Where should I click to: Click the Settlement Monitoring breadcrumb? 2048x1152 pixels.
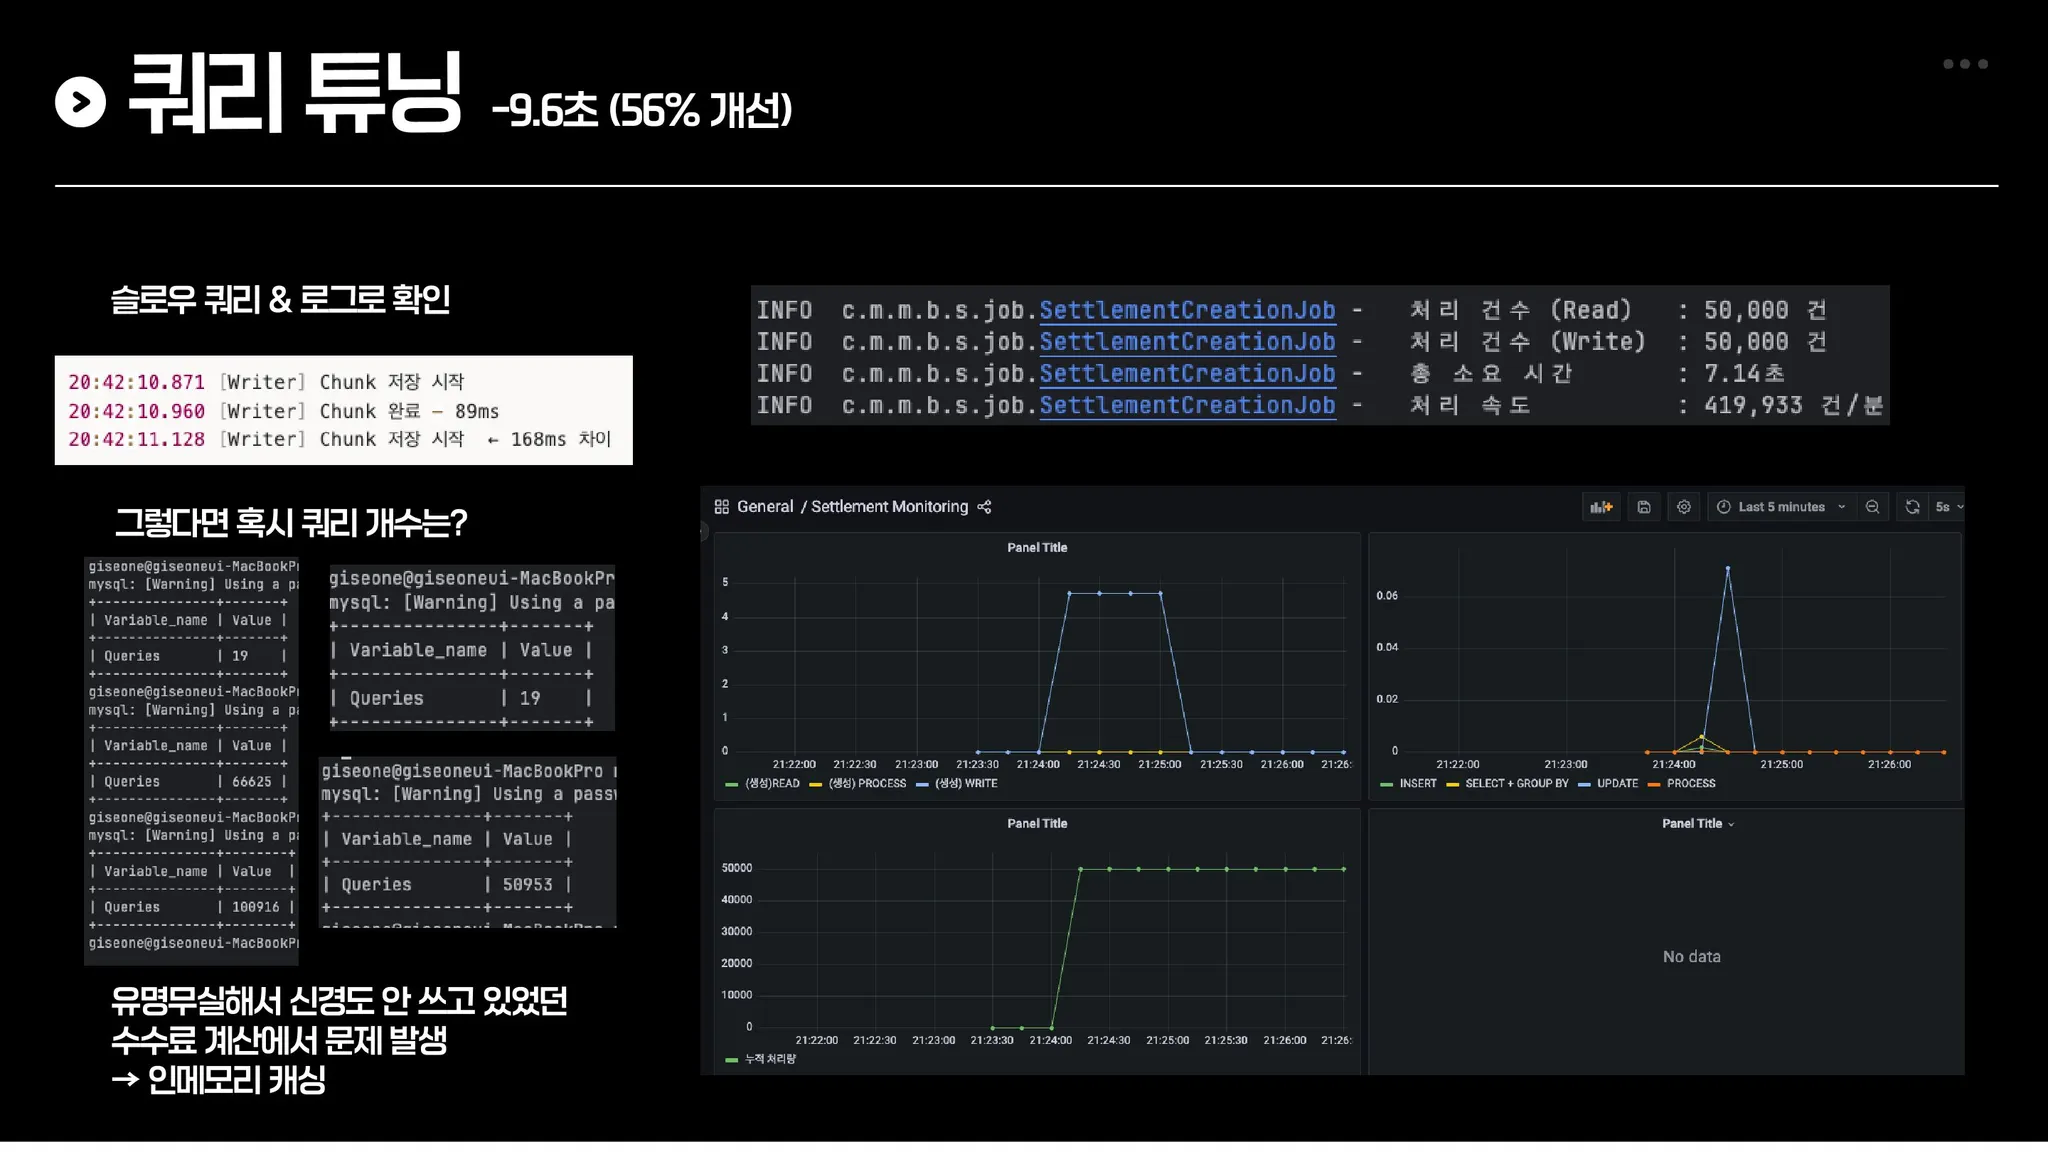click(x=889, y=507)
